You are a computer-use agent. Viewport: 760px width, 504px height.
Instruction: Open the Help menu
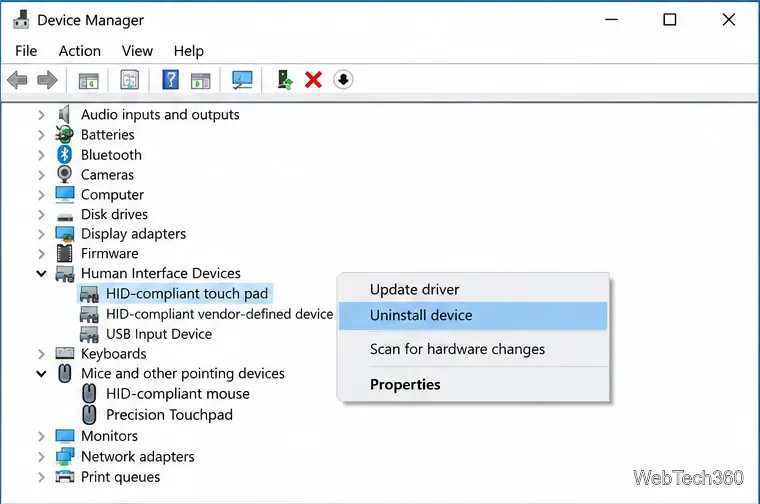click(189, 51)
